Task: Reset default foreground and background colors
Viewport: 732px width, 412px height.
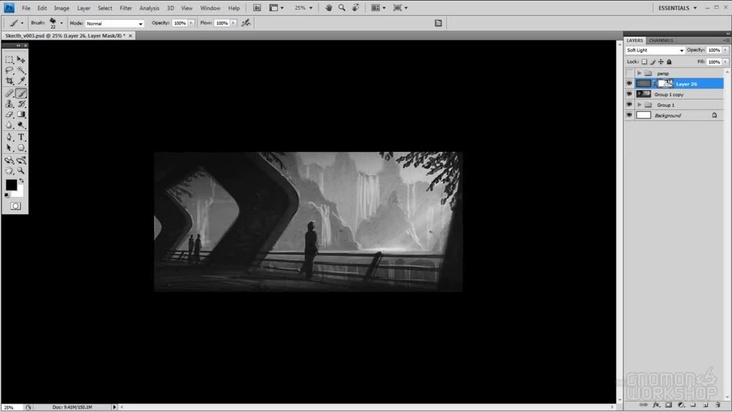Action: coord(7,195)
